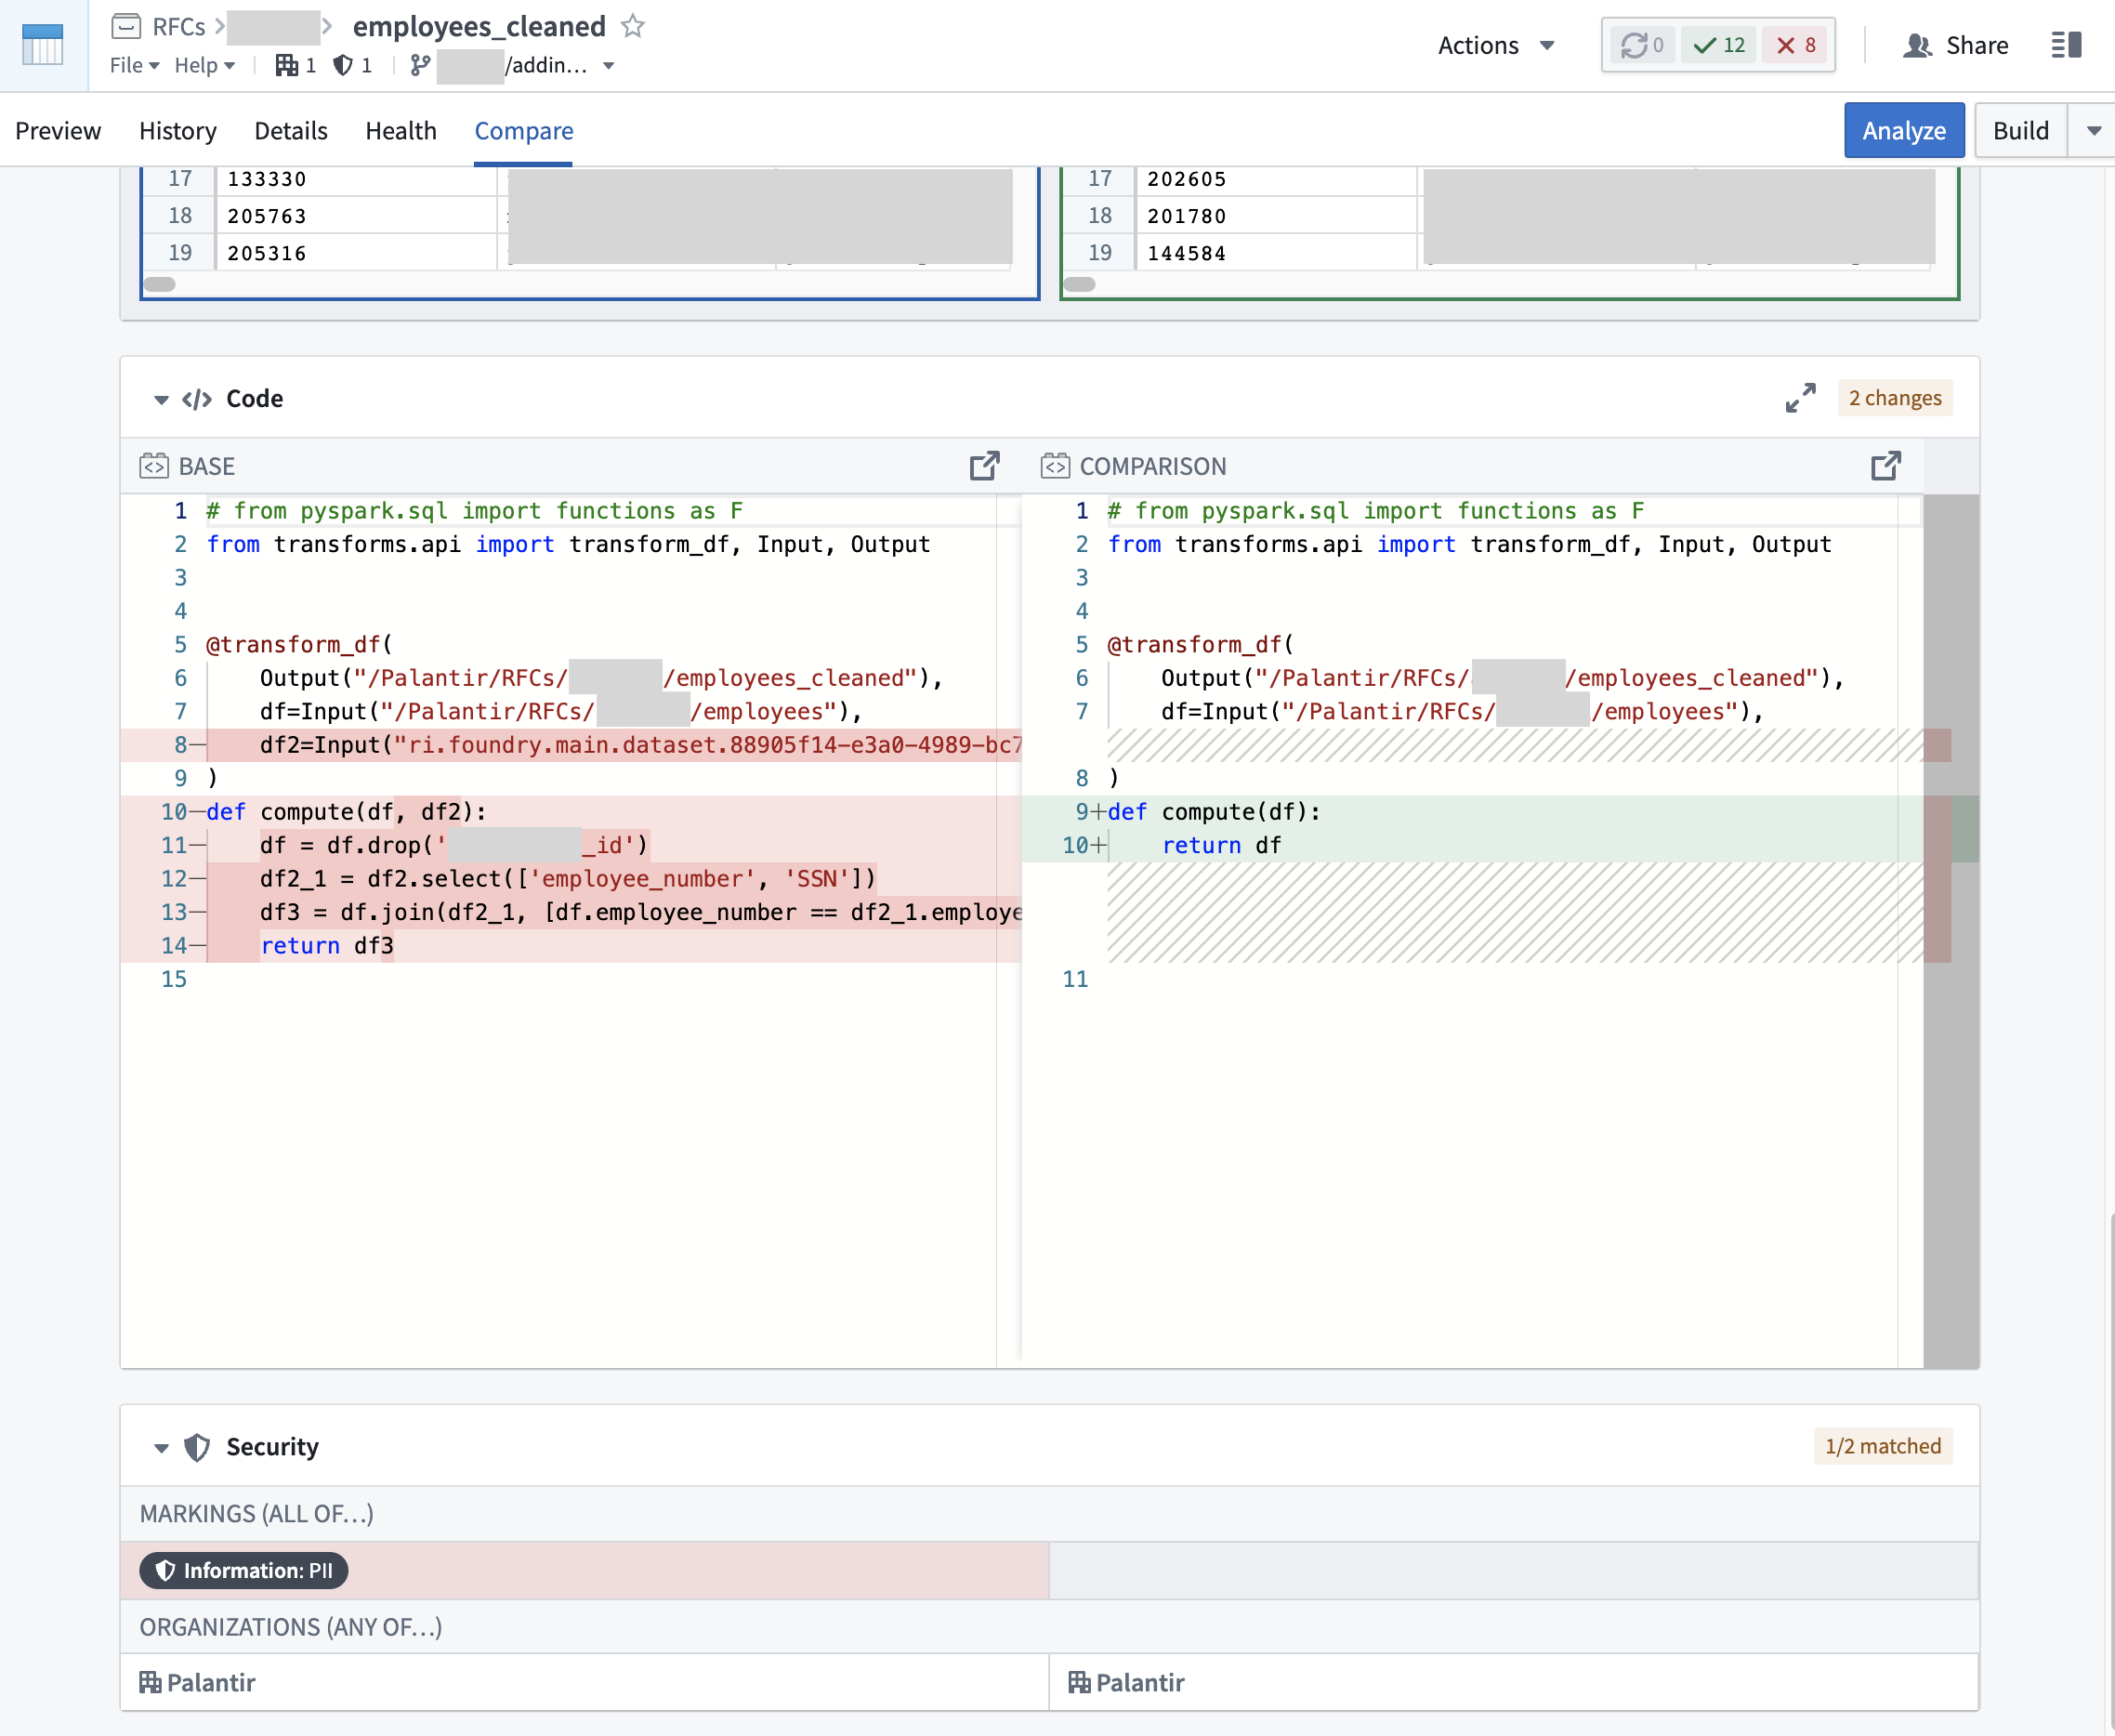The image size is (2115, 1736).
Task: Click the passed checks count 12
Action: click(1719, 45)
